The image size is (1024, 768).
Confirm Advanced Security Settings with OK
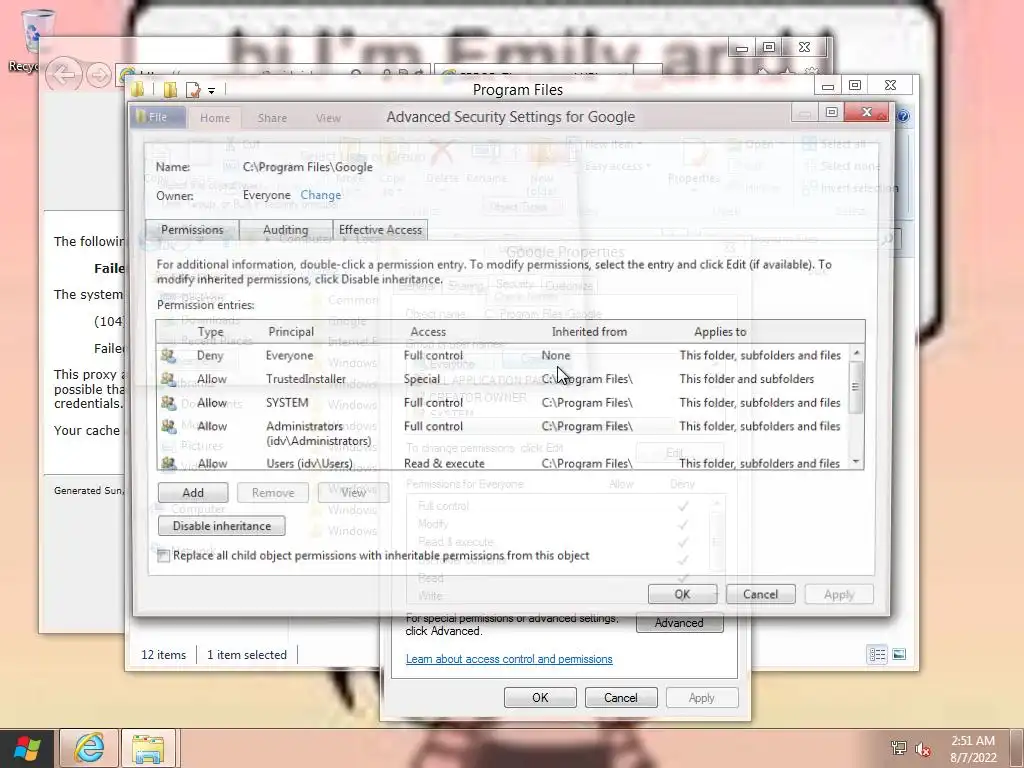pyautogui.click(x=682, y=594)
